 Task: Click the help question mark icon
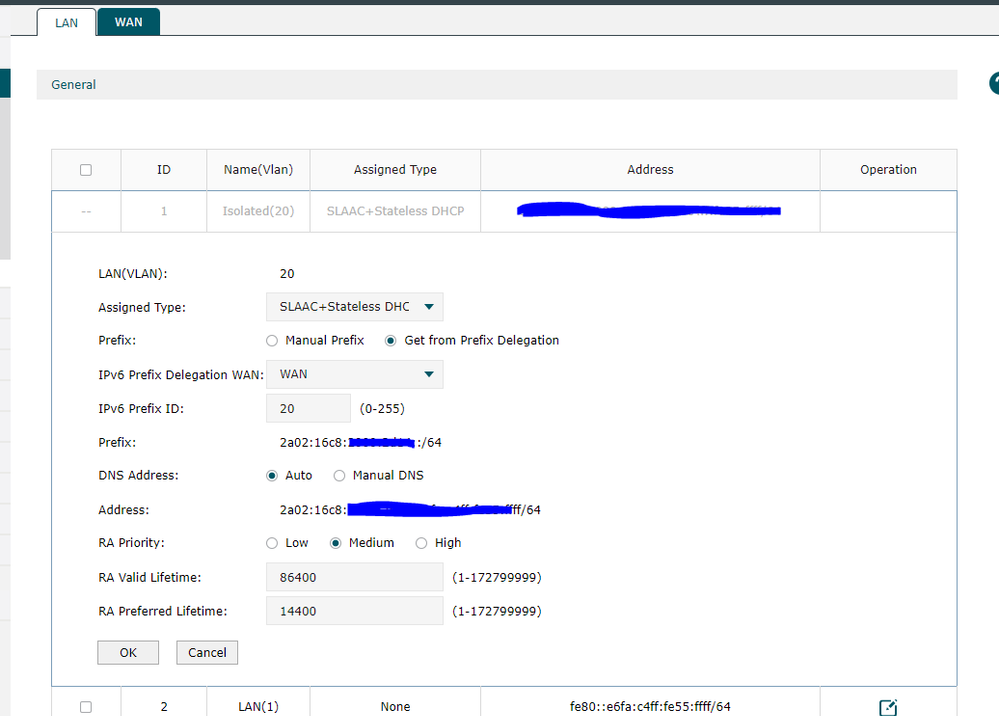click(x=994, y=84)
